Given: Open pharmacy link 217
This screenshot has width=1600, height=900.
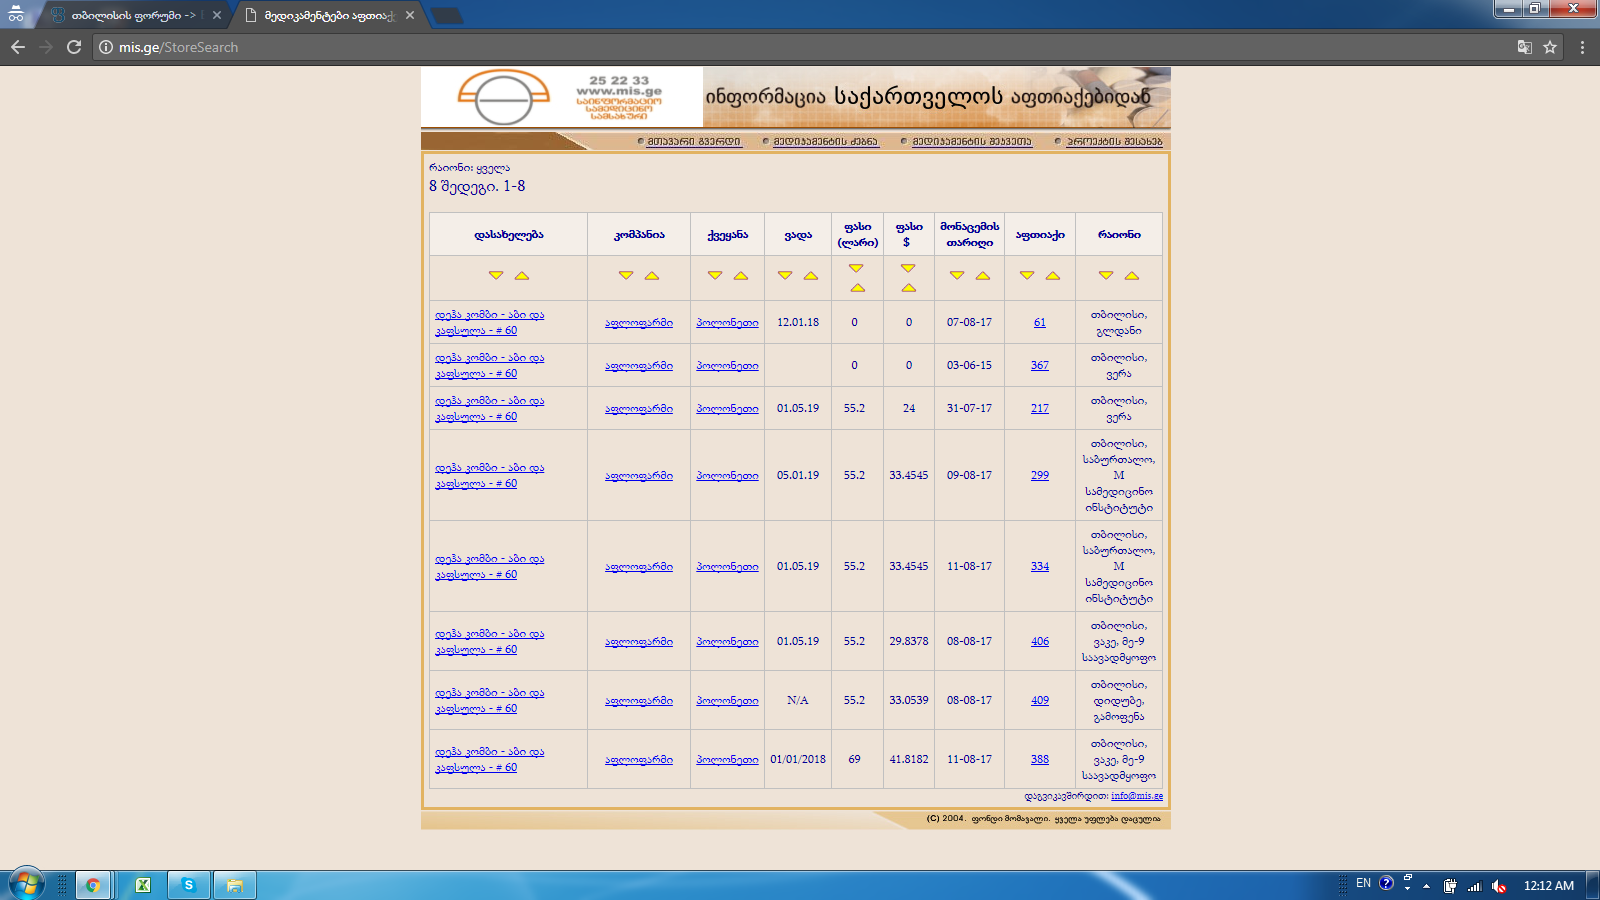Looking at the screenshot, I should [x=1040, y=408].
